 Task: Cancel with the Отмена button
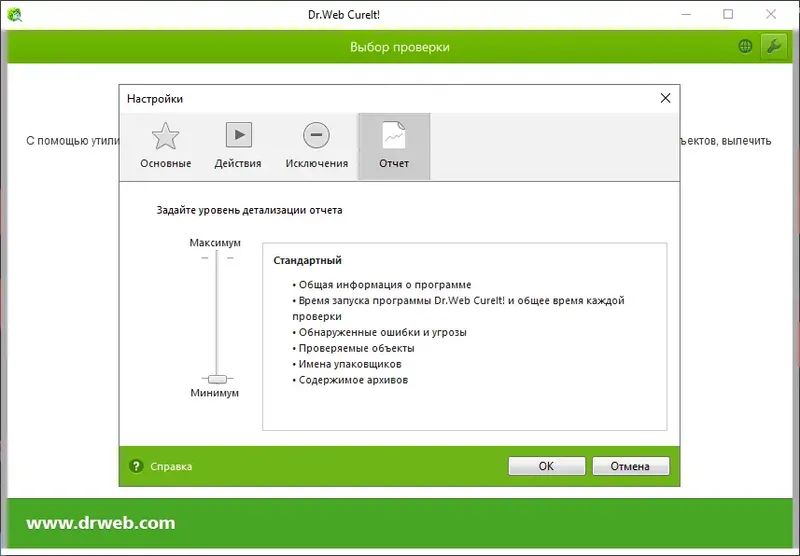pyautogui.click(x=630, y=466)
